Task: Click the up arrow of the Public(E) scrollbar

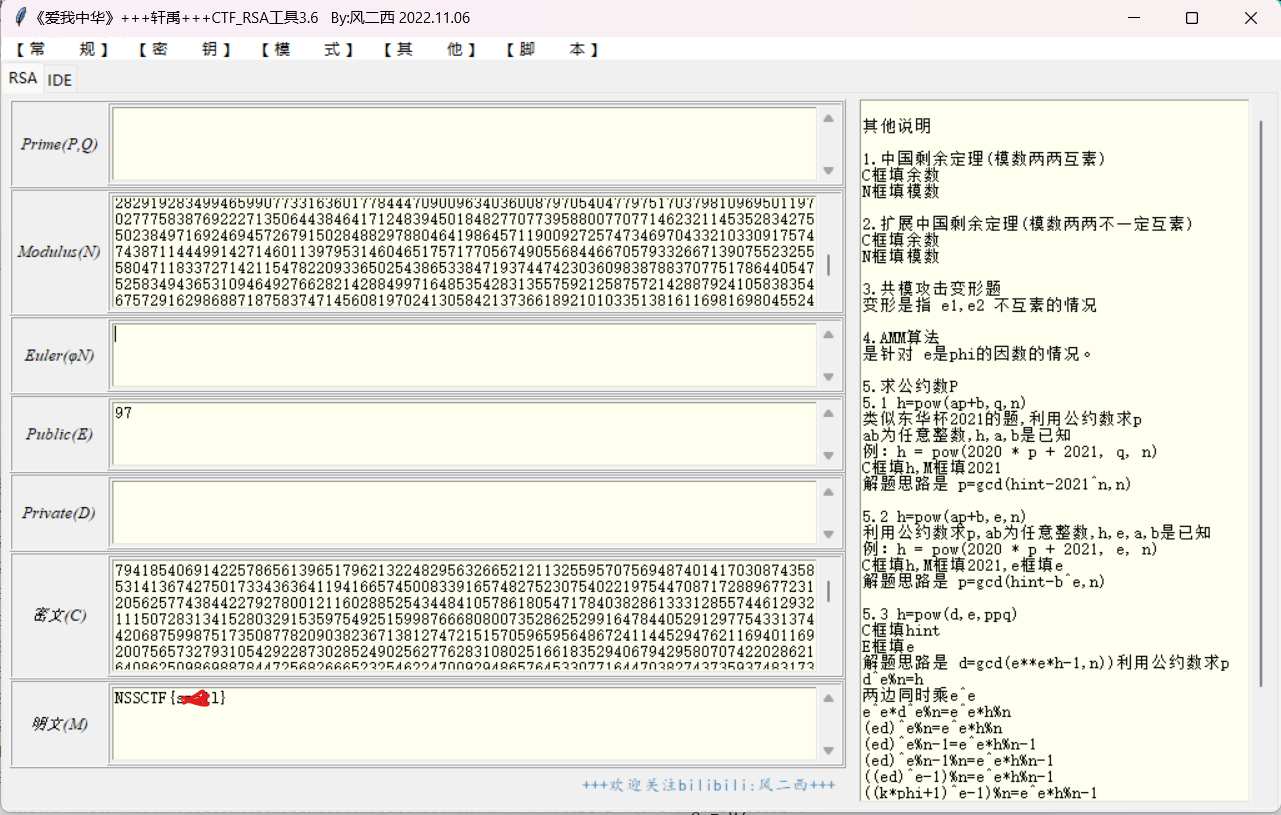Action: click(828, 413)
